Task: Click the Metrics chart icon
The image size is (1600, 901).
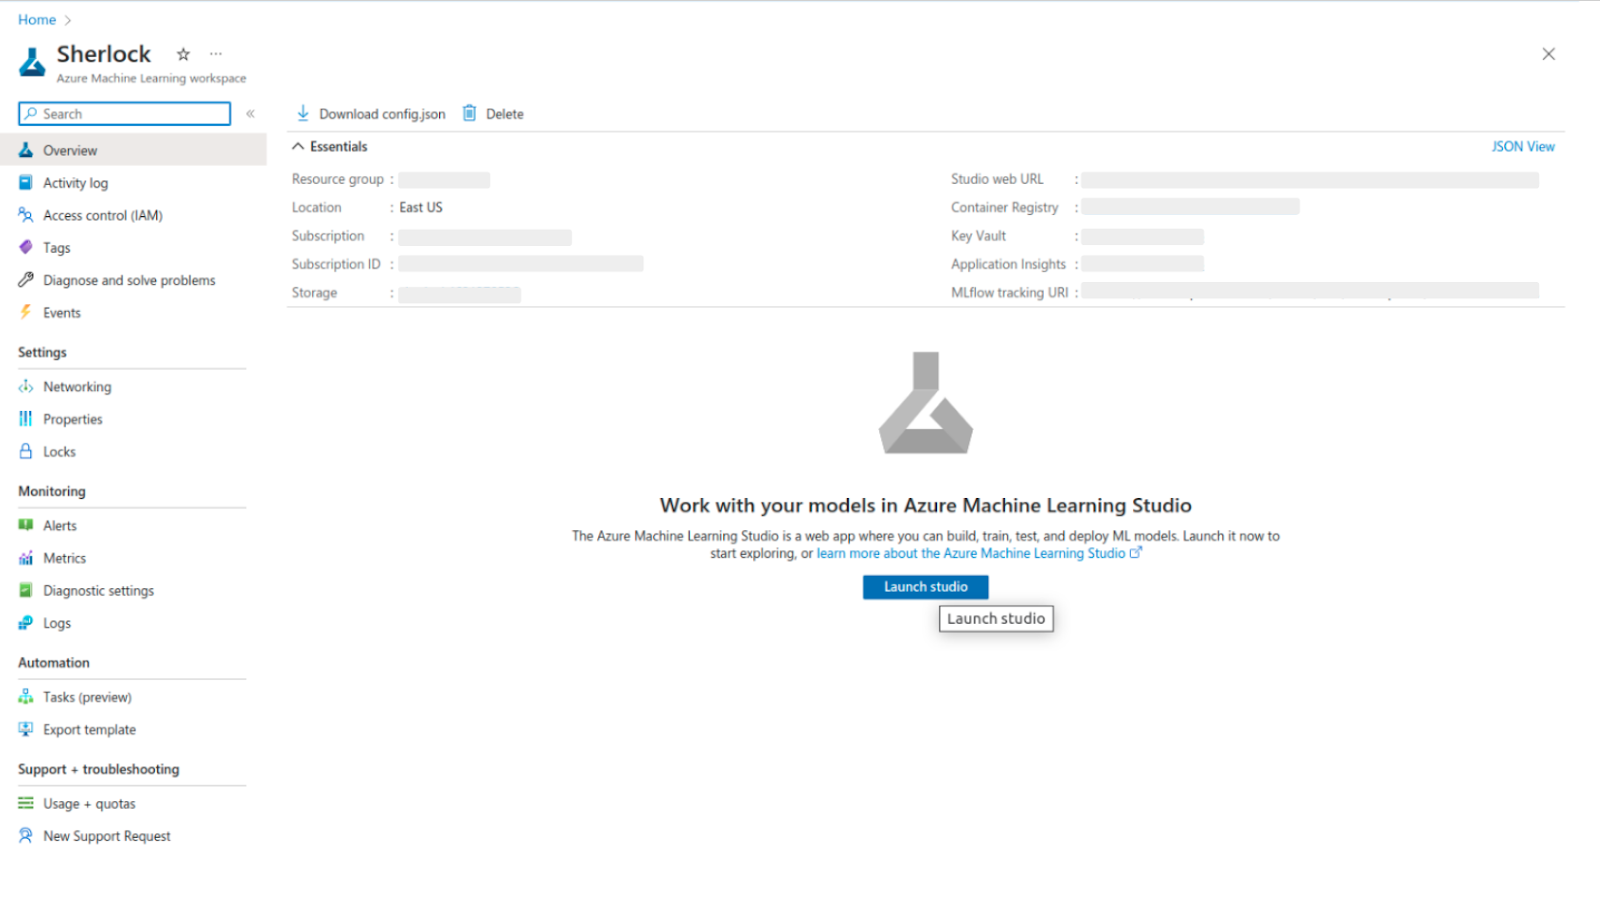Action: click(x=26, y=558)
